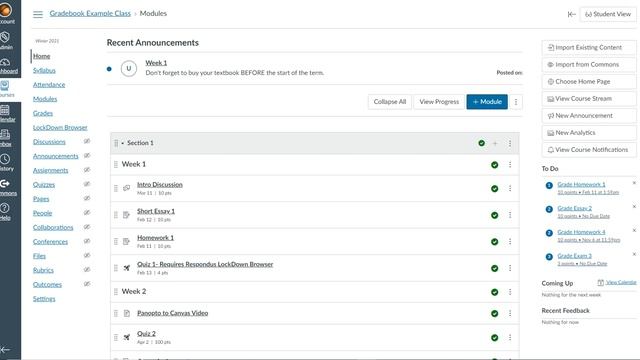Open the Grade Exam 3 to-do link
This screenshot has height=360, width=640.
574,256
